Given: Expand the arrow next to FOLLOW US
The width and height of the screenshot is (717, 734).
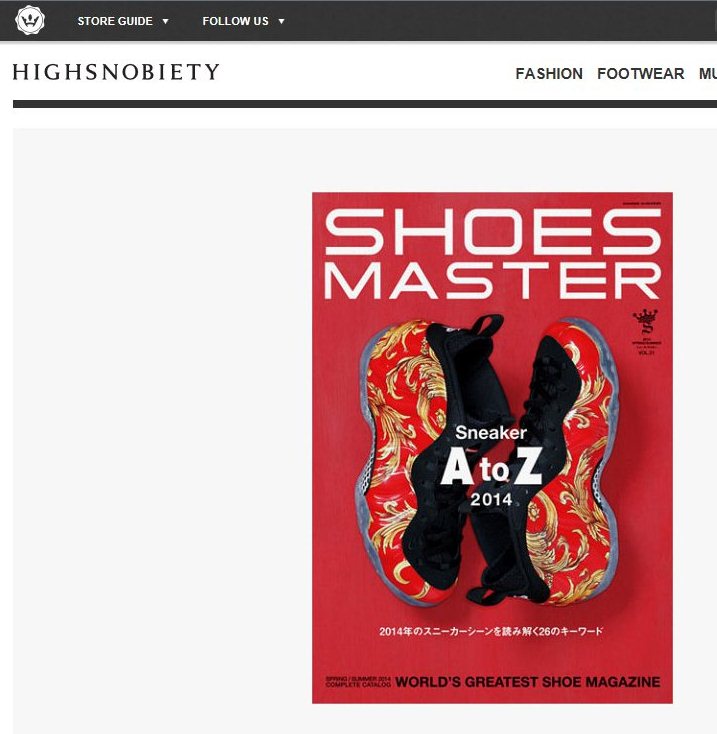Looking at the screenshot, I should tap(281, 21).
